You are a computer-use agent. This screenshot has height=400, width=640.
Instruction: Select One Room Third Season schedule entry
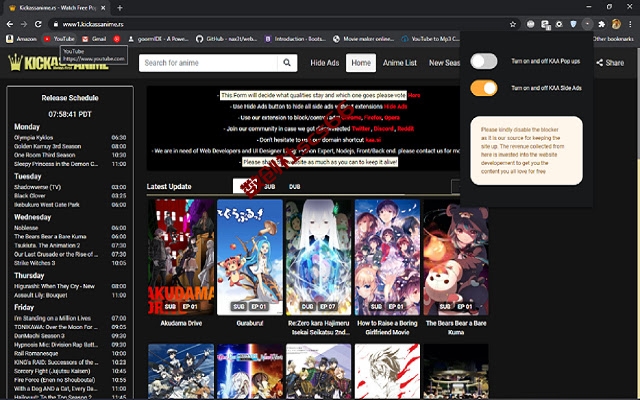click(x=44, y=155)
